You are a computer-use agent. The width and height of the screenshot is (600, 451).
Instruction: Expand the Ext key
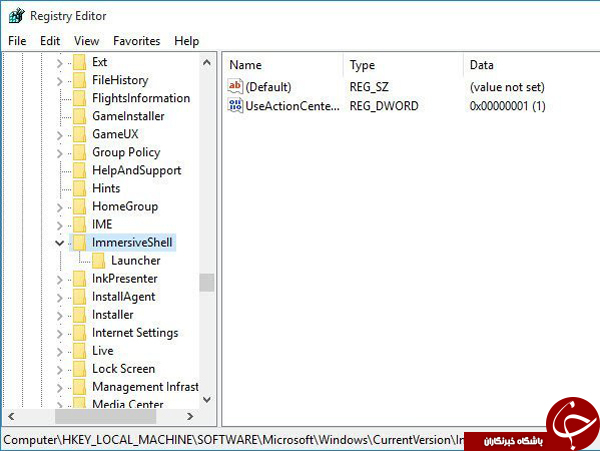point(59,63)
